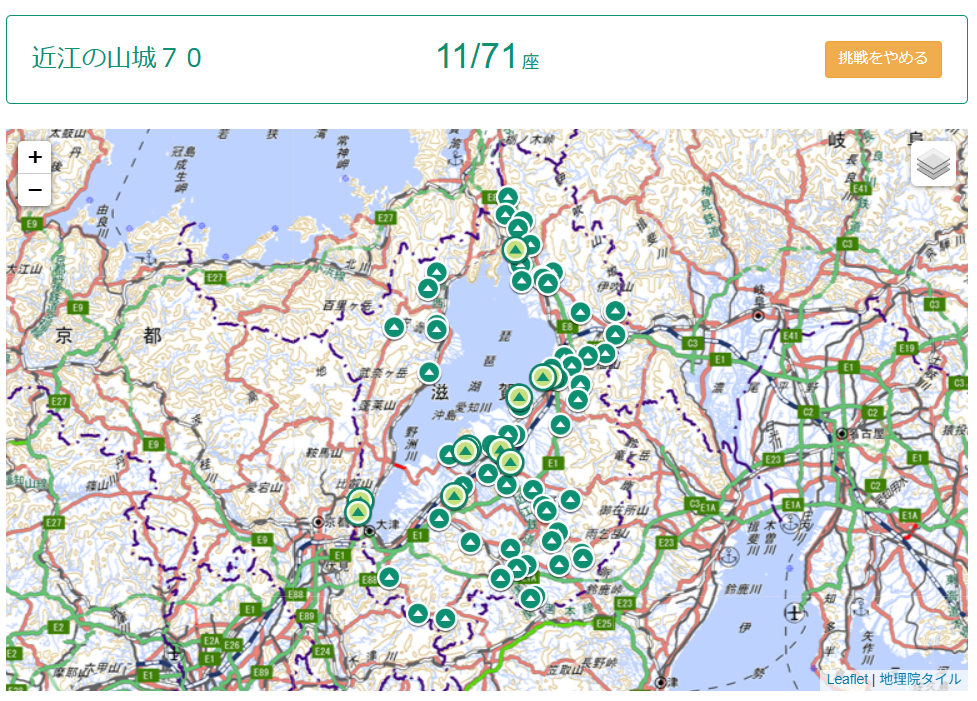977x701 pixels.
Task: Zoom out of the map
Action: click(x=35, y=189)
